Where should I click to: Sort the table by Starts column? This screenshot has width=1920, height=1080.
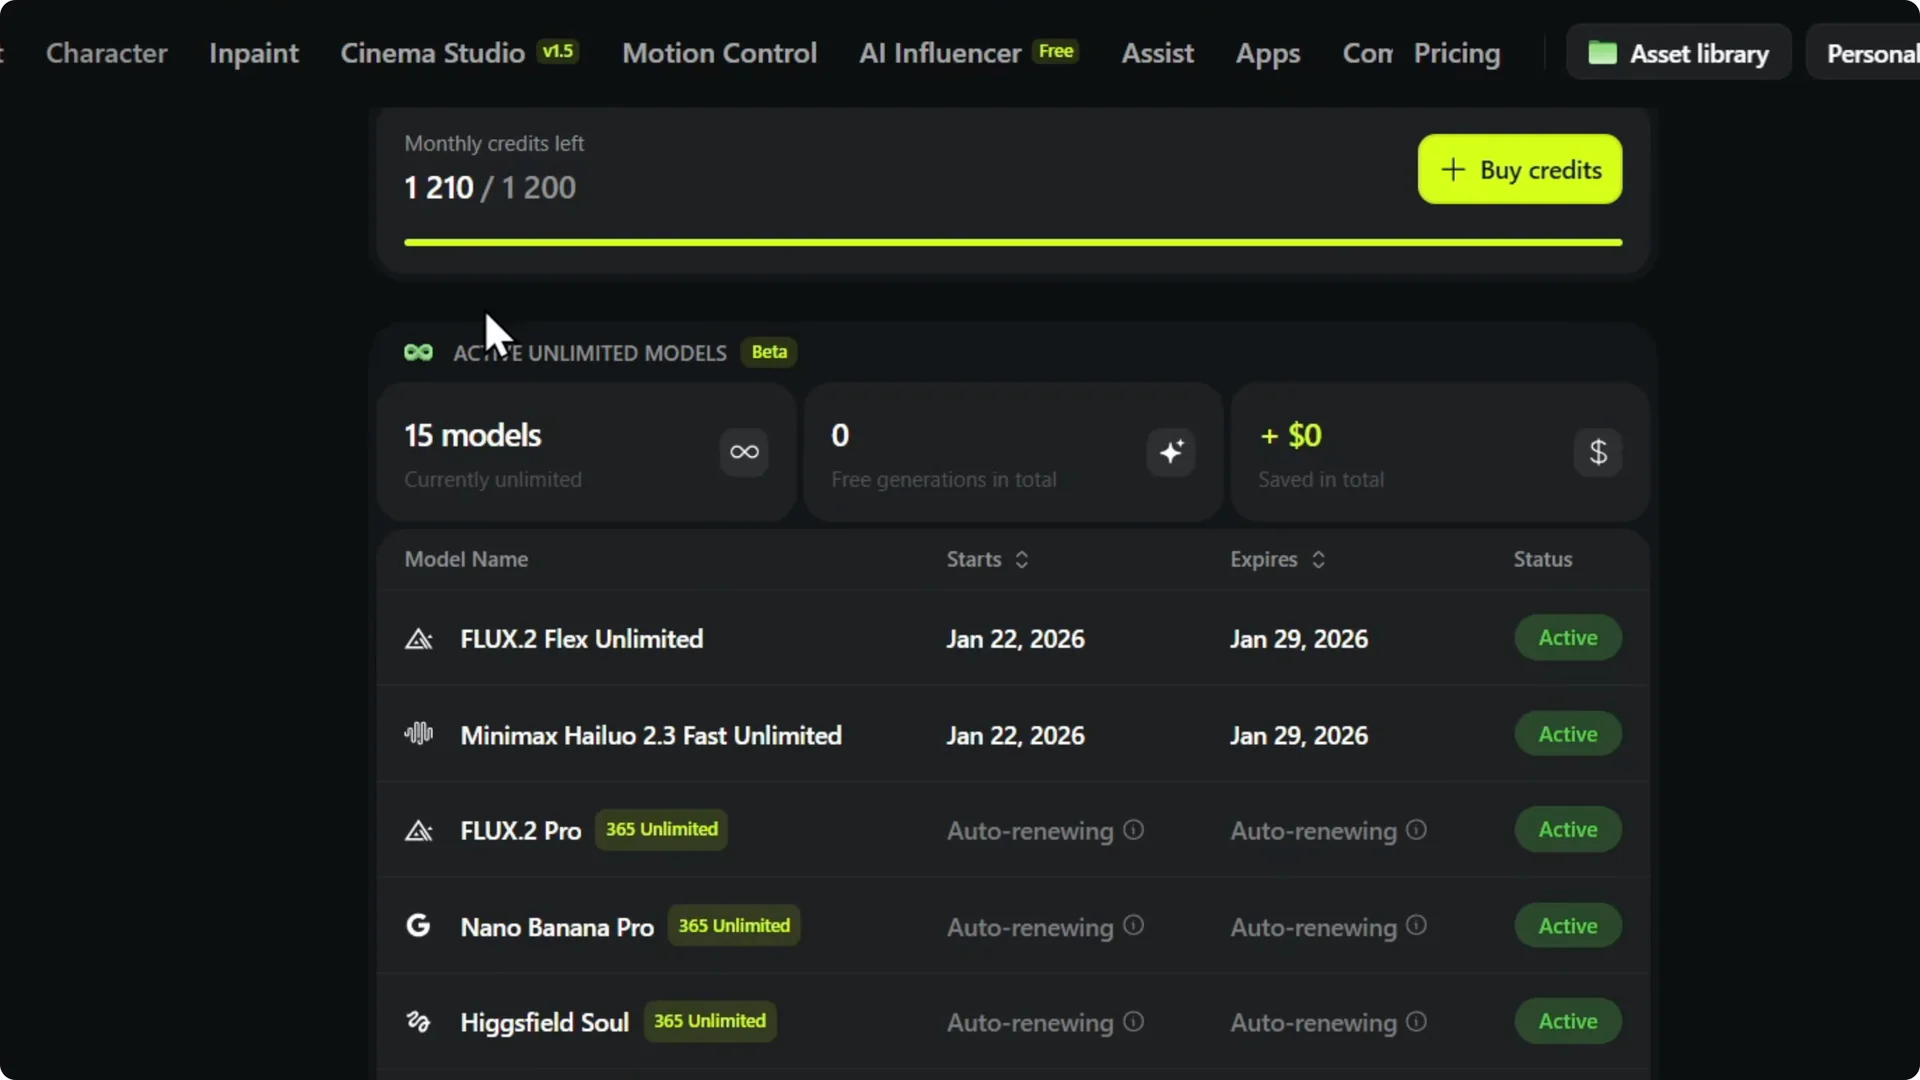[x=1022, y=559]
